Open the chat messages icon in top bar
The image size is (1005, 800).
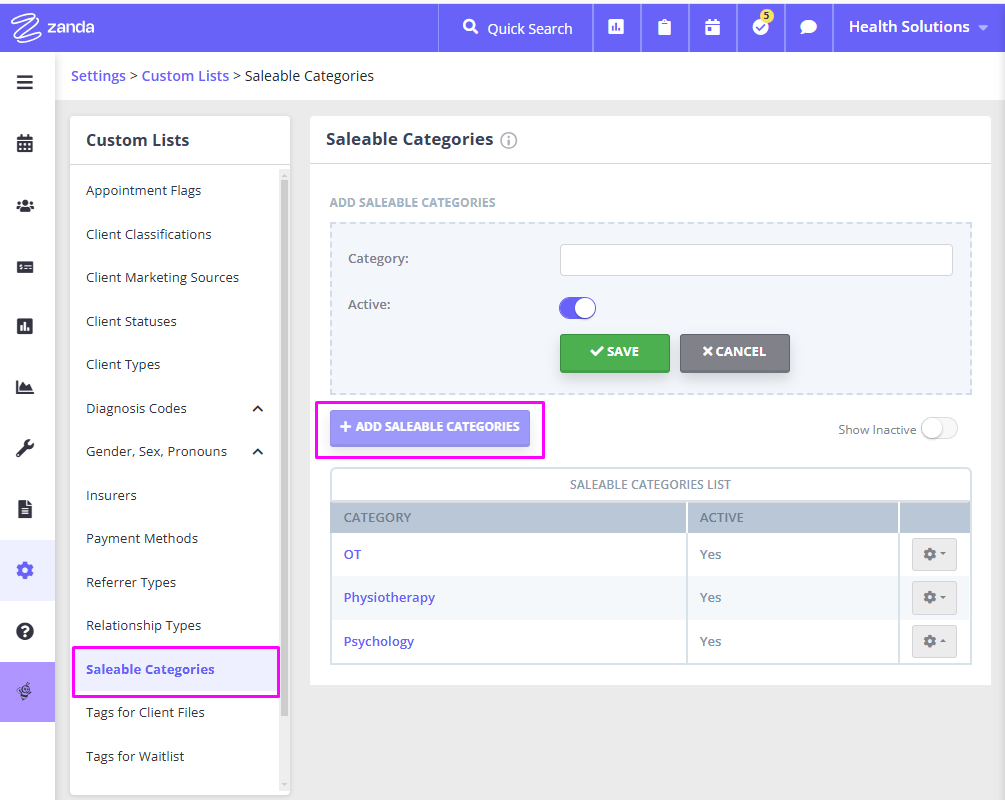pyautogui.click(x=808, y=27)
